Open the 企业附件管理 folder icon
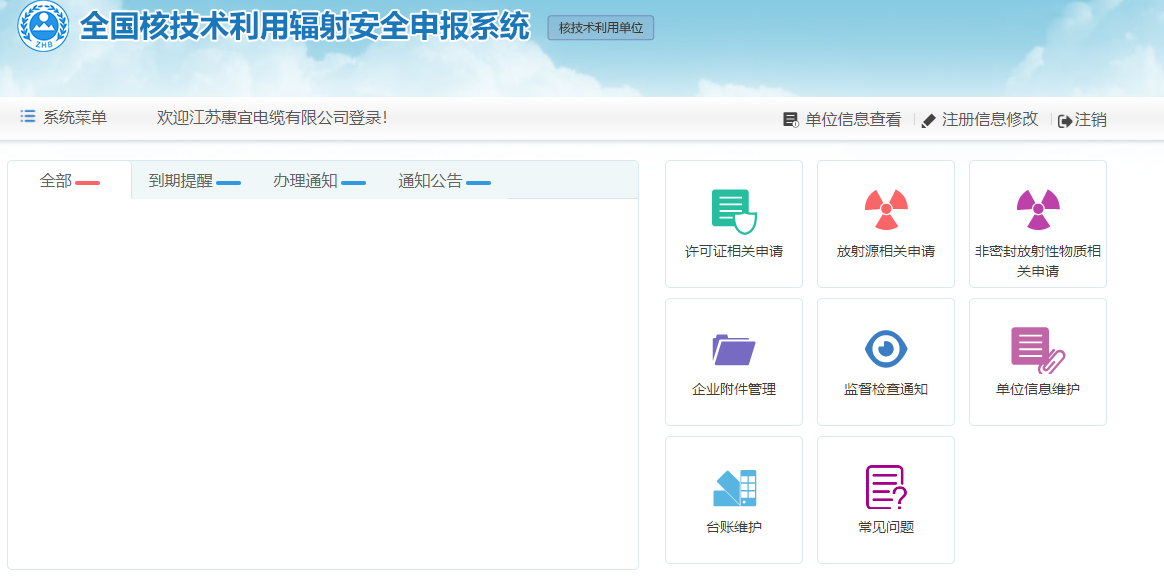This screenshot has height=584, width=1164. 733,361
